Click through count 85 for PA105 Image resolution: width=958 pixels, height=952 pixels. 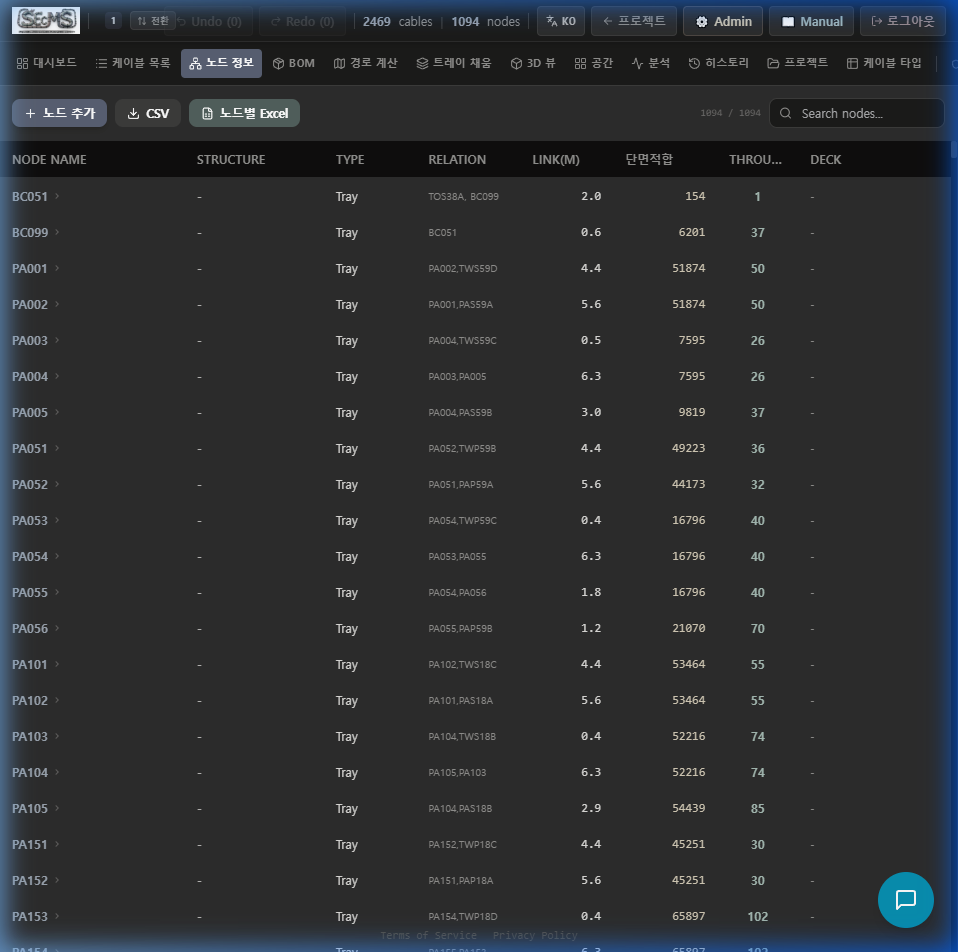pyautogui.click(x=758, y=808)
